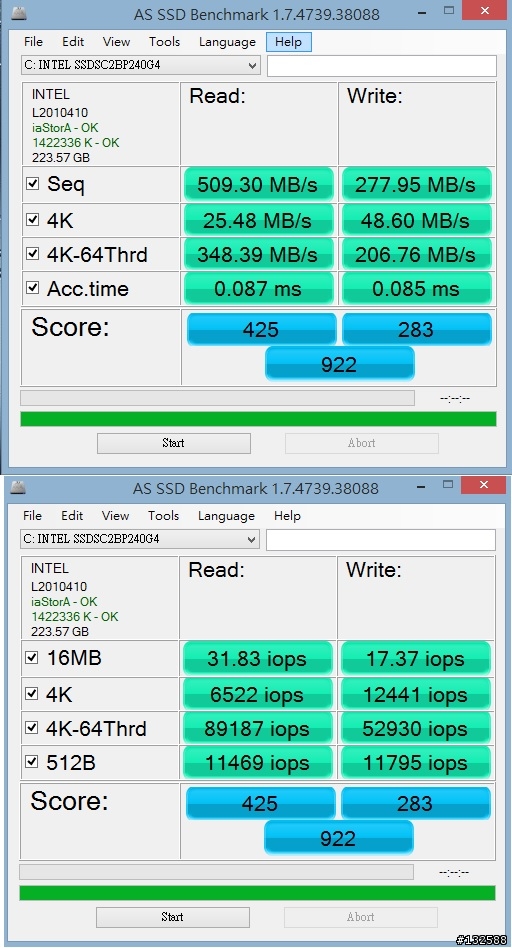Viewport: 512px width, 948px height.
Task: Click green progress bar in lower window
Action: point(258,893)
